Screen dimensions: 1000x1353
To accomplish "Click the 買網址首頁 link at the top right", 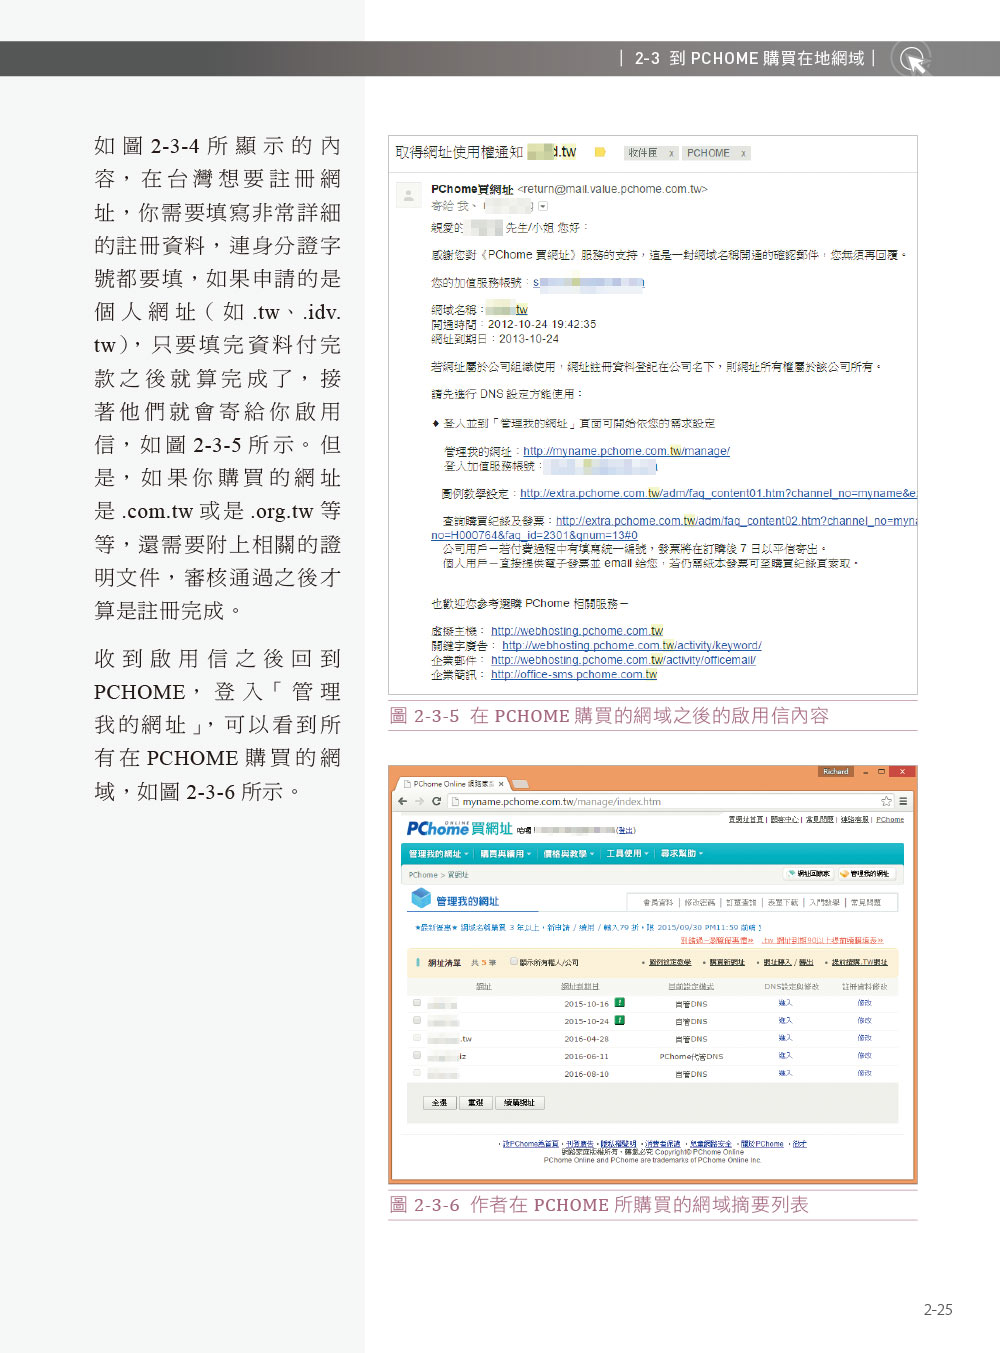I will pyautogui.click(x=746, y=819).
